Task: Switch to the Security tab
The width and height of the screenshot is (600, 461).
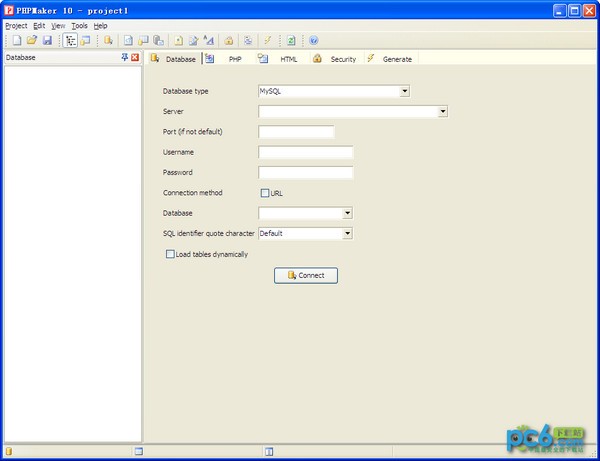Action: 336,59
